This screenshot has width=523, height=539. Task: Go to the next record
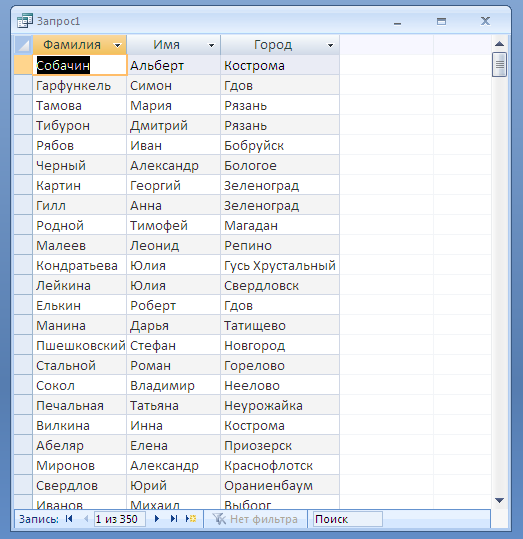tap(157, 519)
